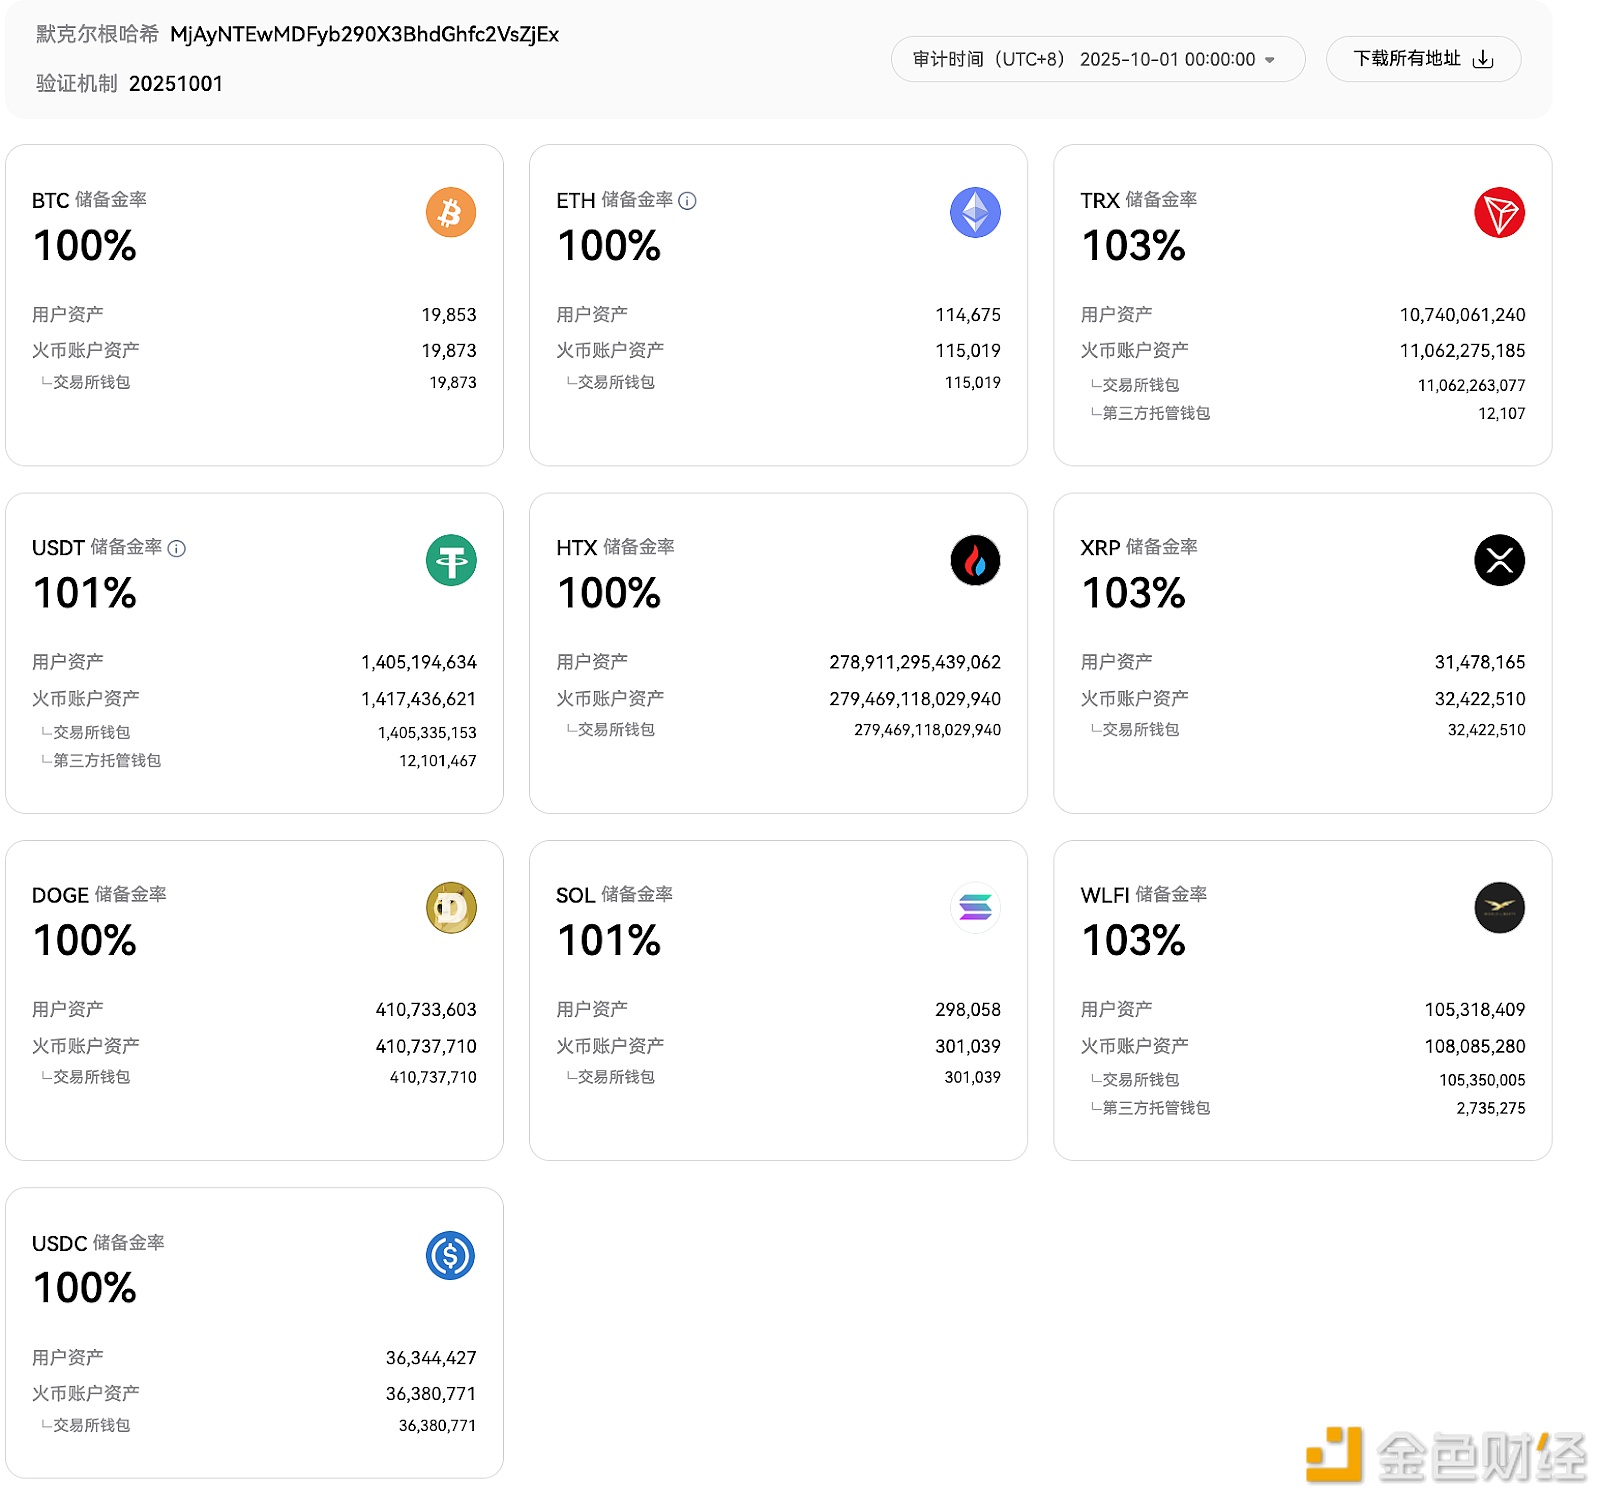
Task: Click the blue USDC coin icon
Action: pos(451,1256)
